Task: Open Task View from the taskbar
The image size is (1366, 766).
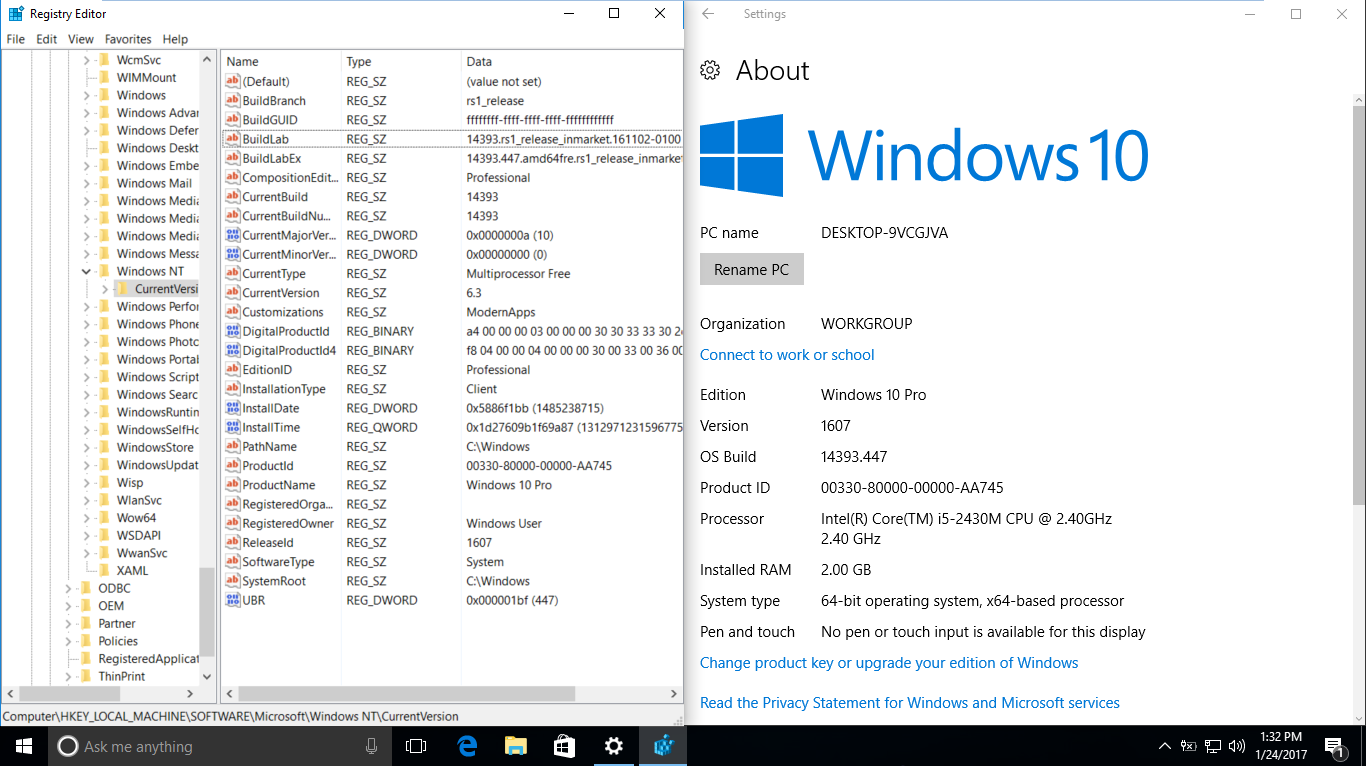Action: click(417, 745)
